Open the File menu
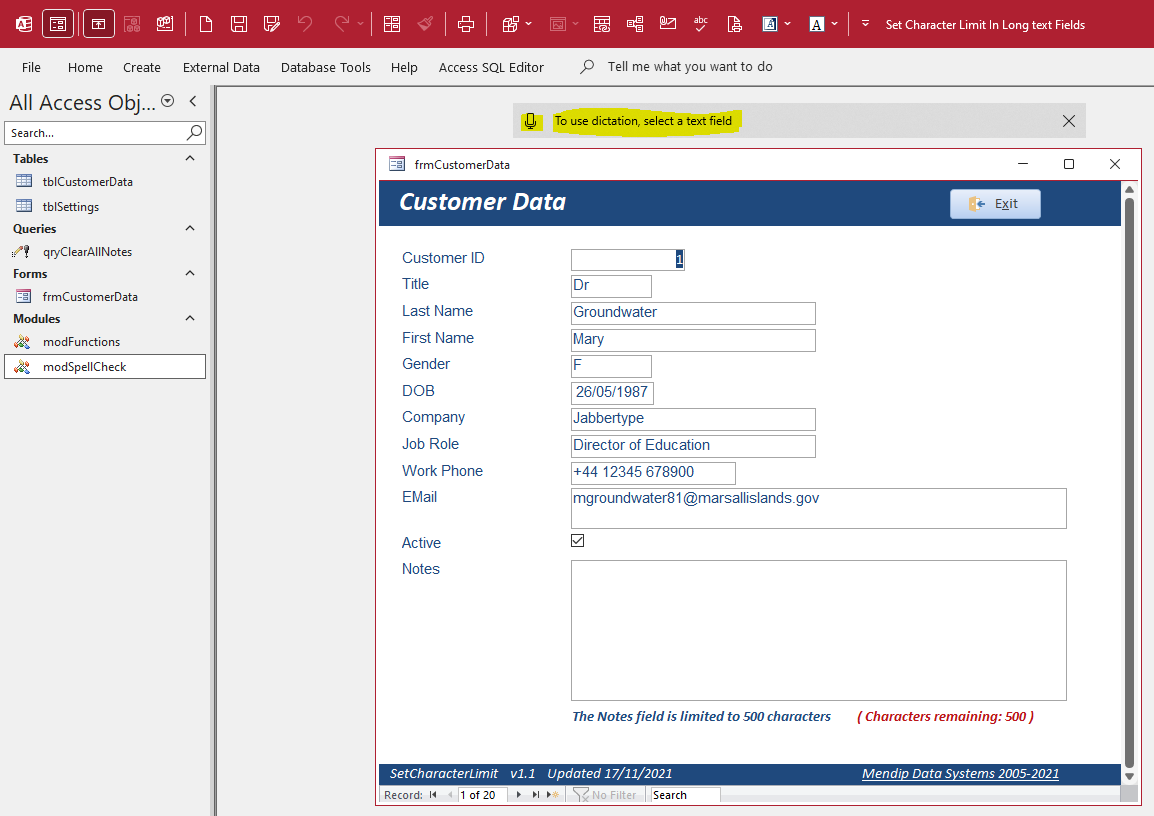Viewport: 1154px width, 816px height. click(x=32, y=67)
